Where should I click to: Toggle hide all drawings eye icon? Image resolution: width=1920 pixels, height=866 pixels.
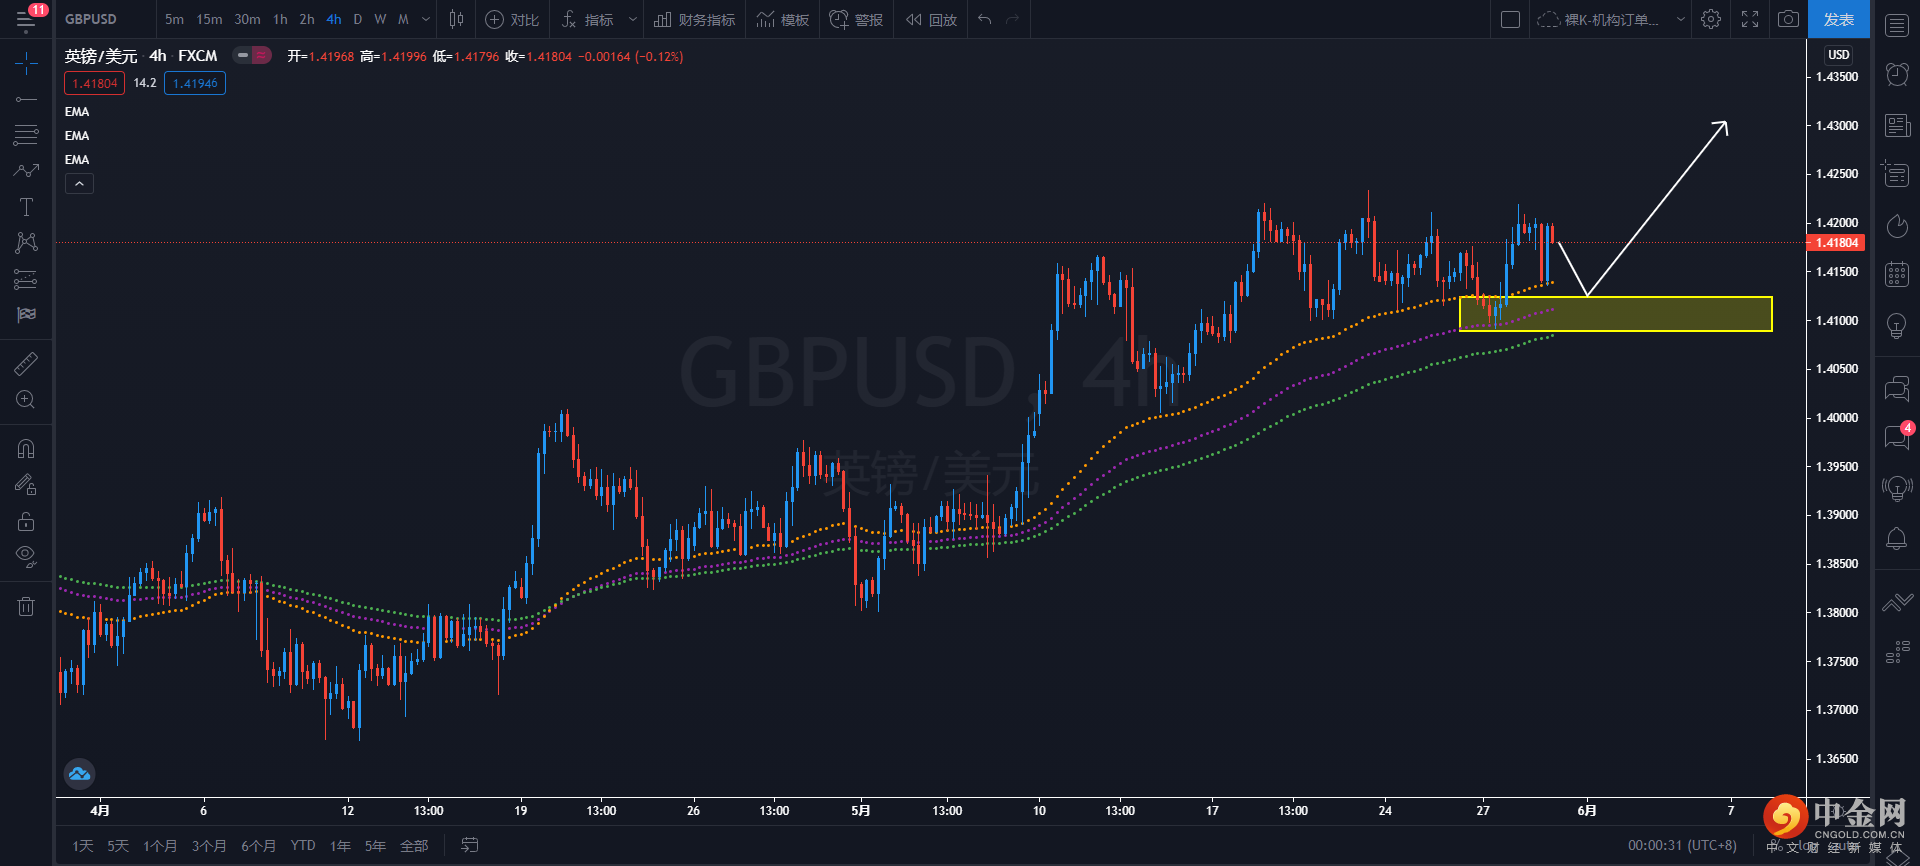[27, 556]
